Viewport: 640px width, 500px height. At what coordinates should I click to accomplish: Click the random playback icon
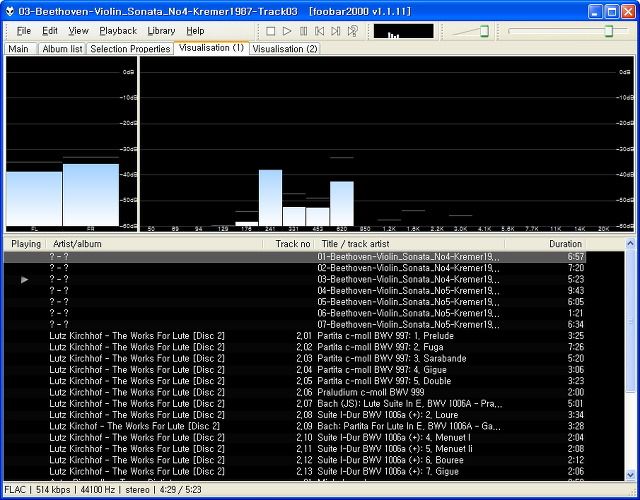coord(353,31)
